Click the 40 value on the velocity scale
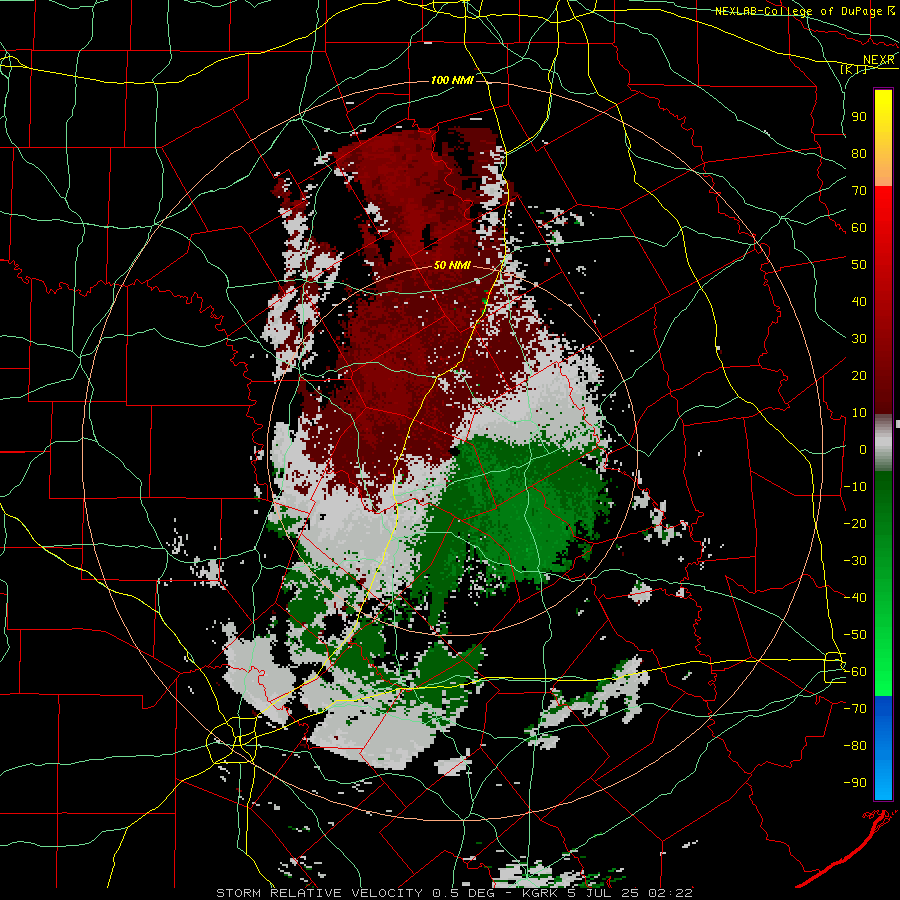Image resolution: width=900 pixels, height=900 pixels. pyautogui.click(x=859, y=301)
